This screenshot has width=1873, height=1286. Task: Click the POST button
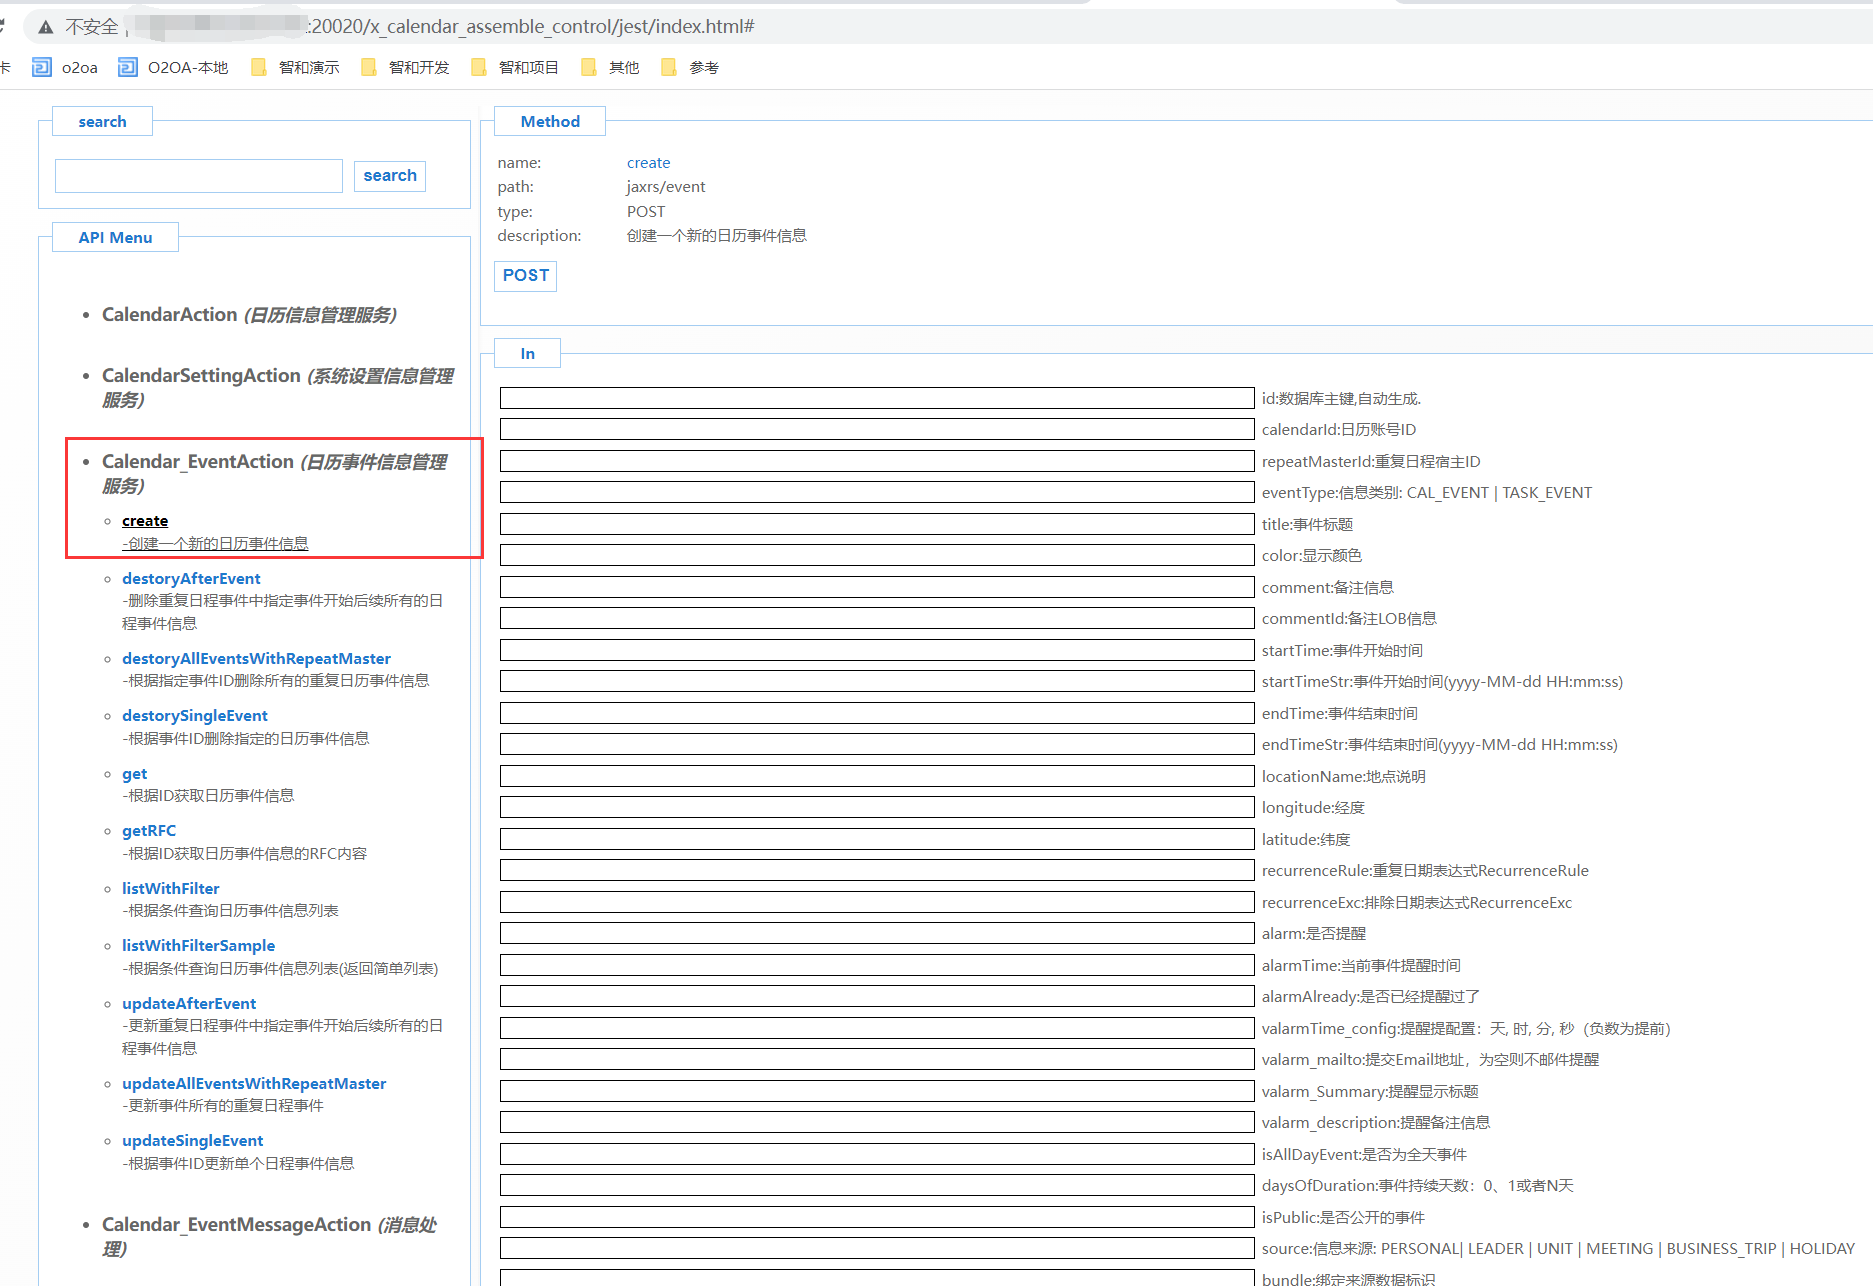point(525,276)
